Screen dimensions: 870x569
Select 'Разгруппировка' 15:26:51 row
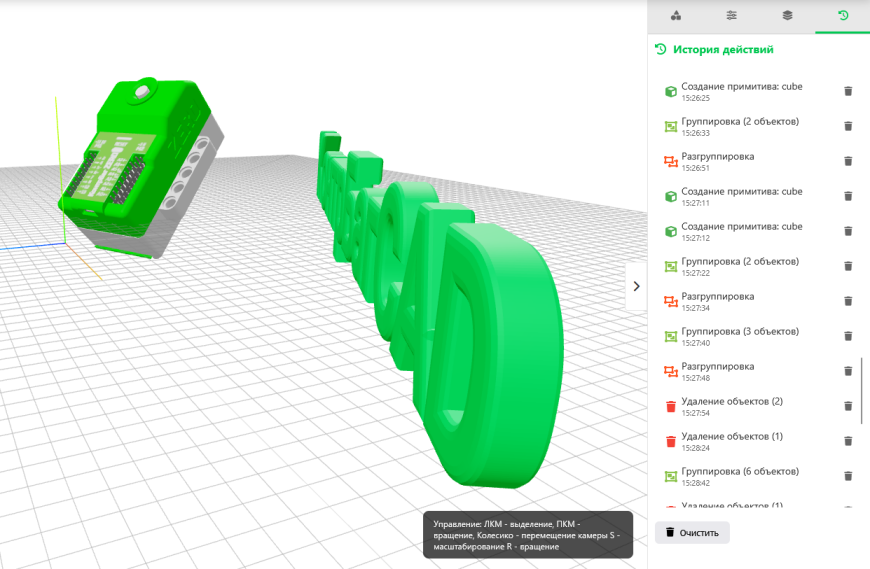(758, 161)
